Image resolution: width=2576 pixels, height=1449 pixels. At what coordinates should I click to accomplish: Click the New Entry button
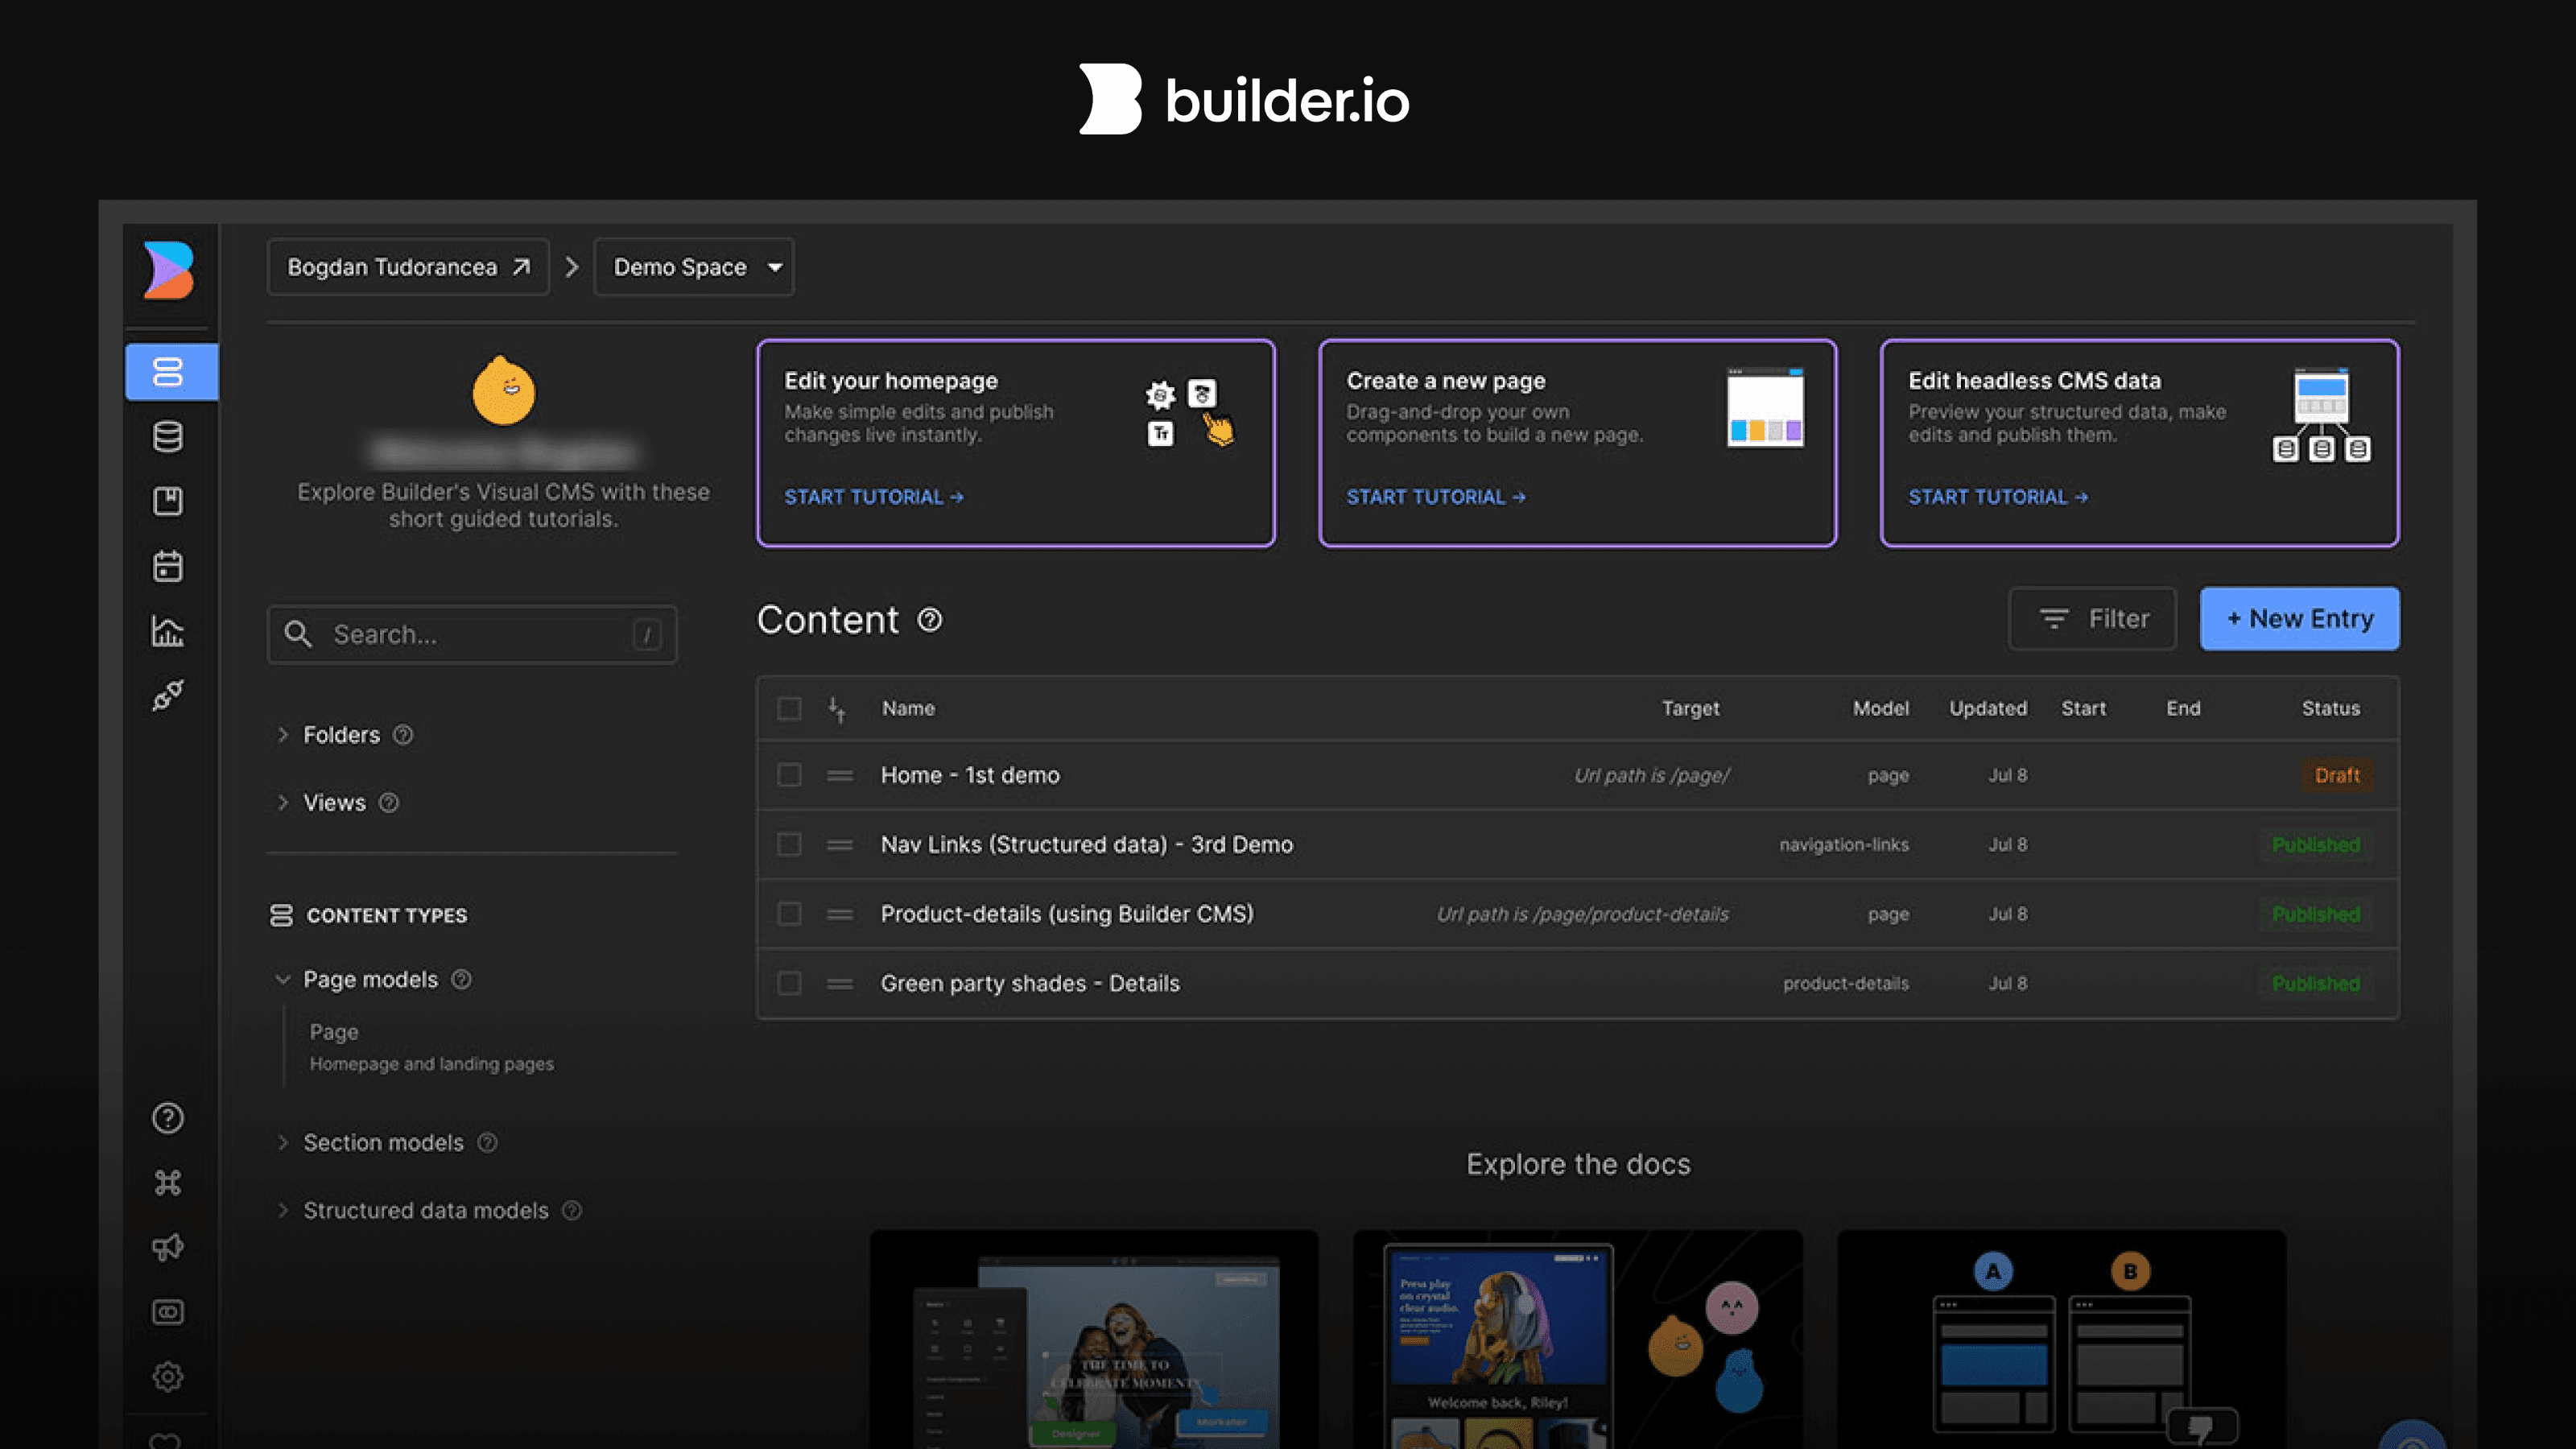[2299, 619]
